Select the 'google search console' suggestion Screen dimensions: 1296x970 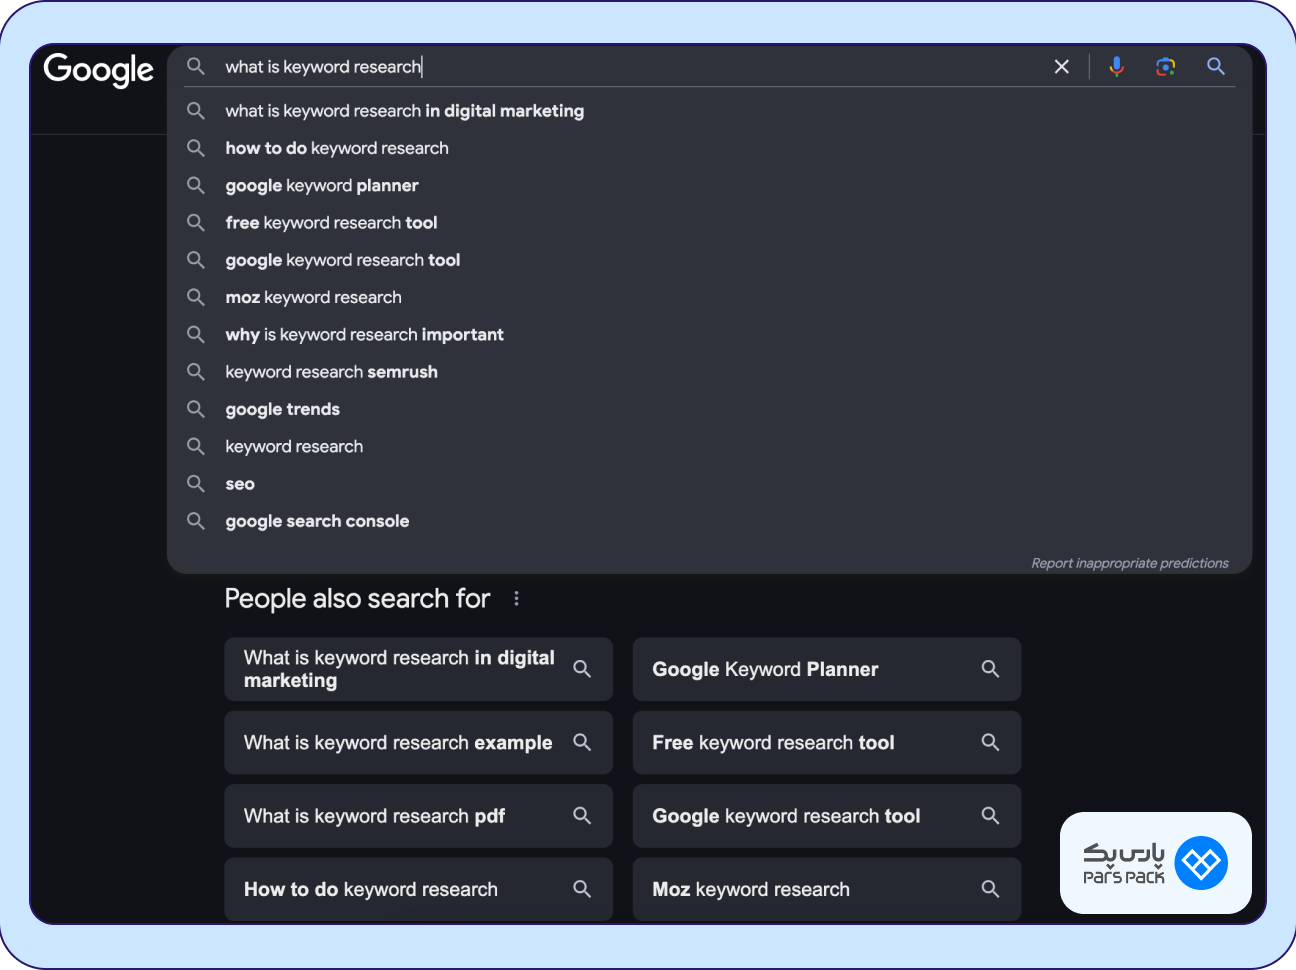(x=709, y=521)
